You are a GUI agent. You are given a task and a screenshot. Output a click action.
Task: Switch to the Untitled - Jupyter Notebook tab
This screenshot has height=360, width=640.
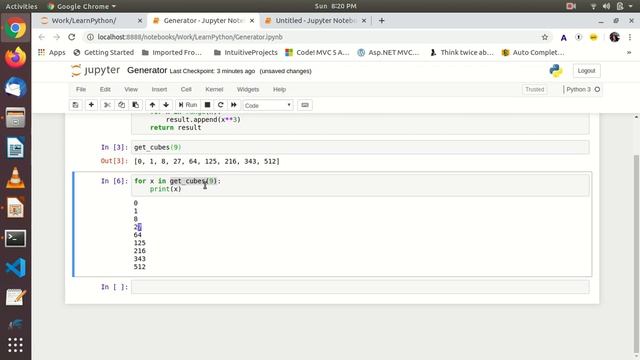(315, 20)
